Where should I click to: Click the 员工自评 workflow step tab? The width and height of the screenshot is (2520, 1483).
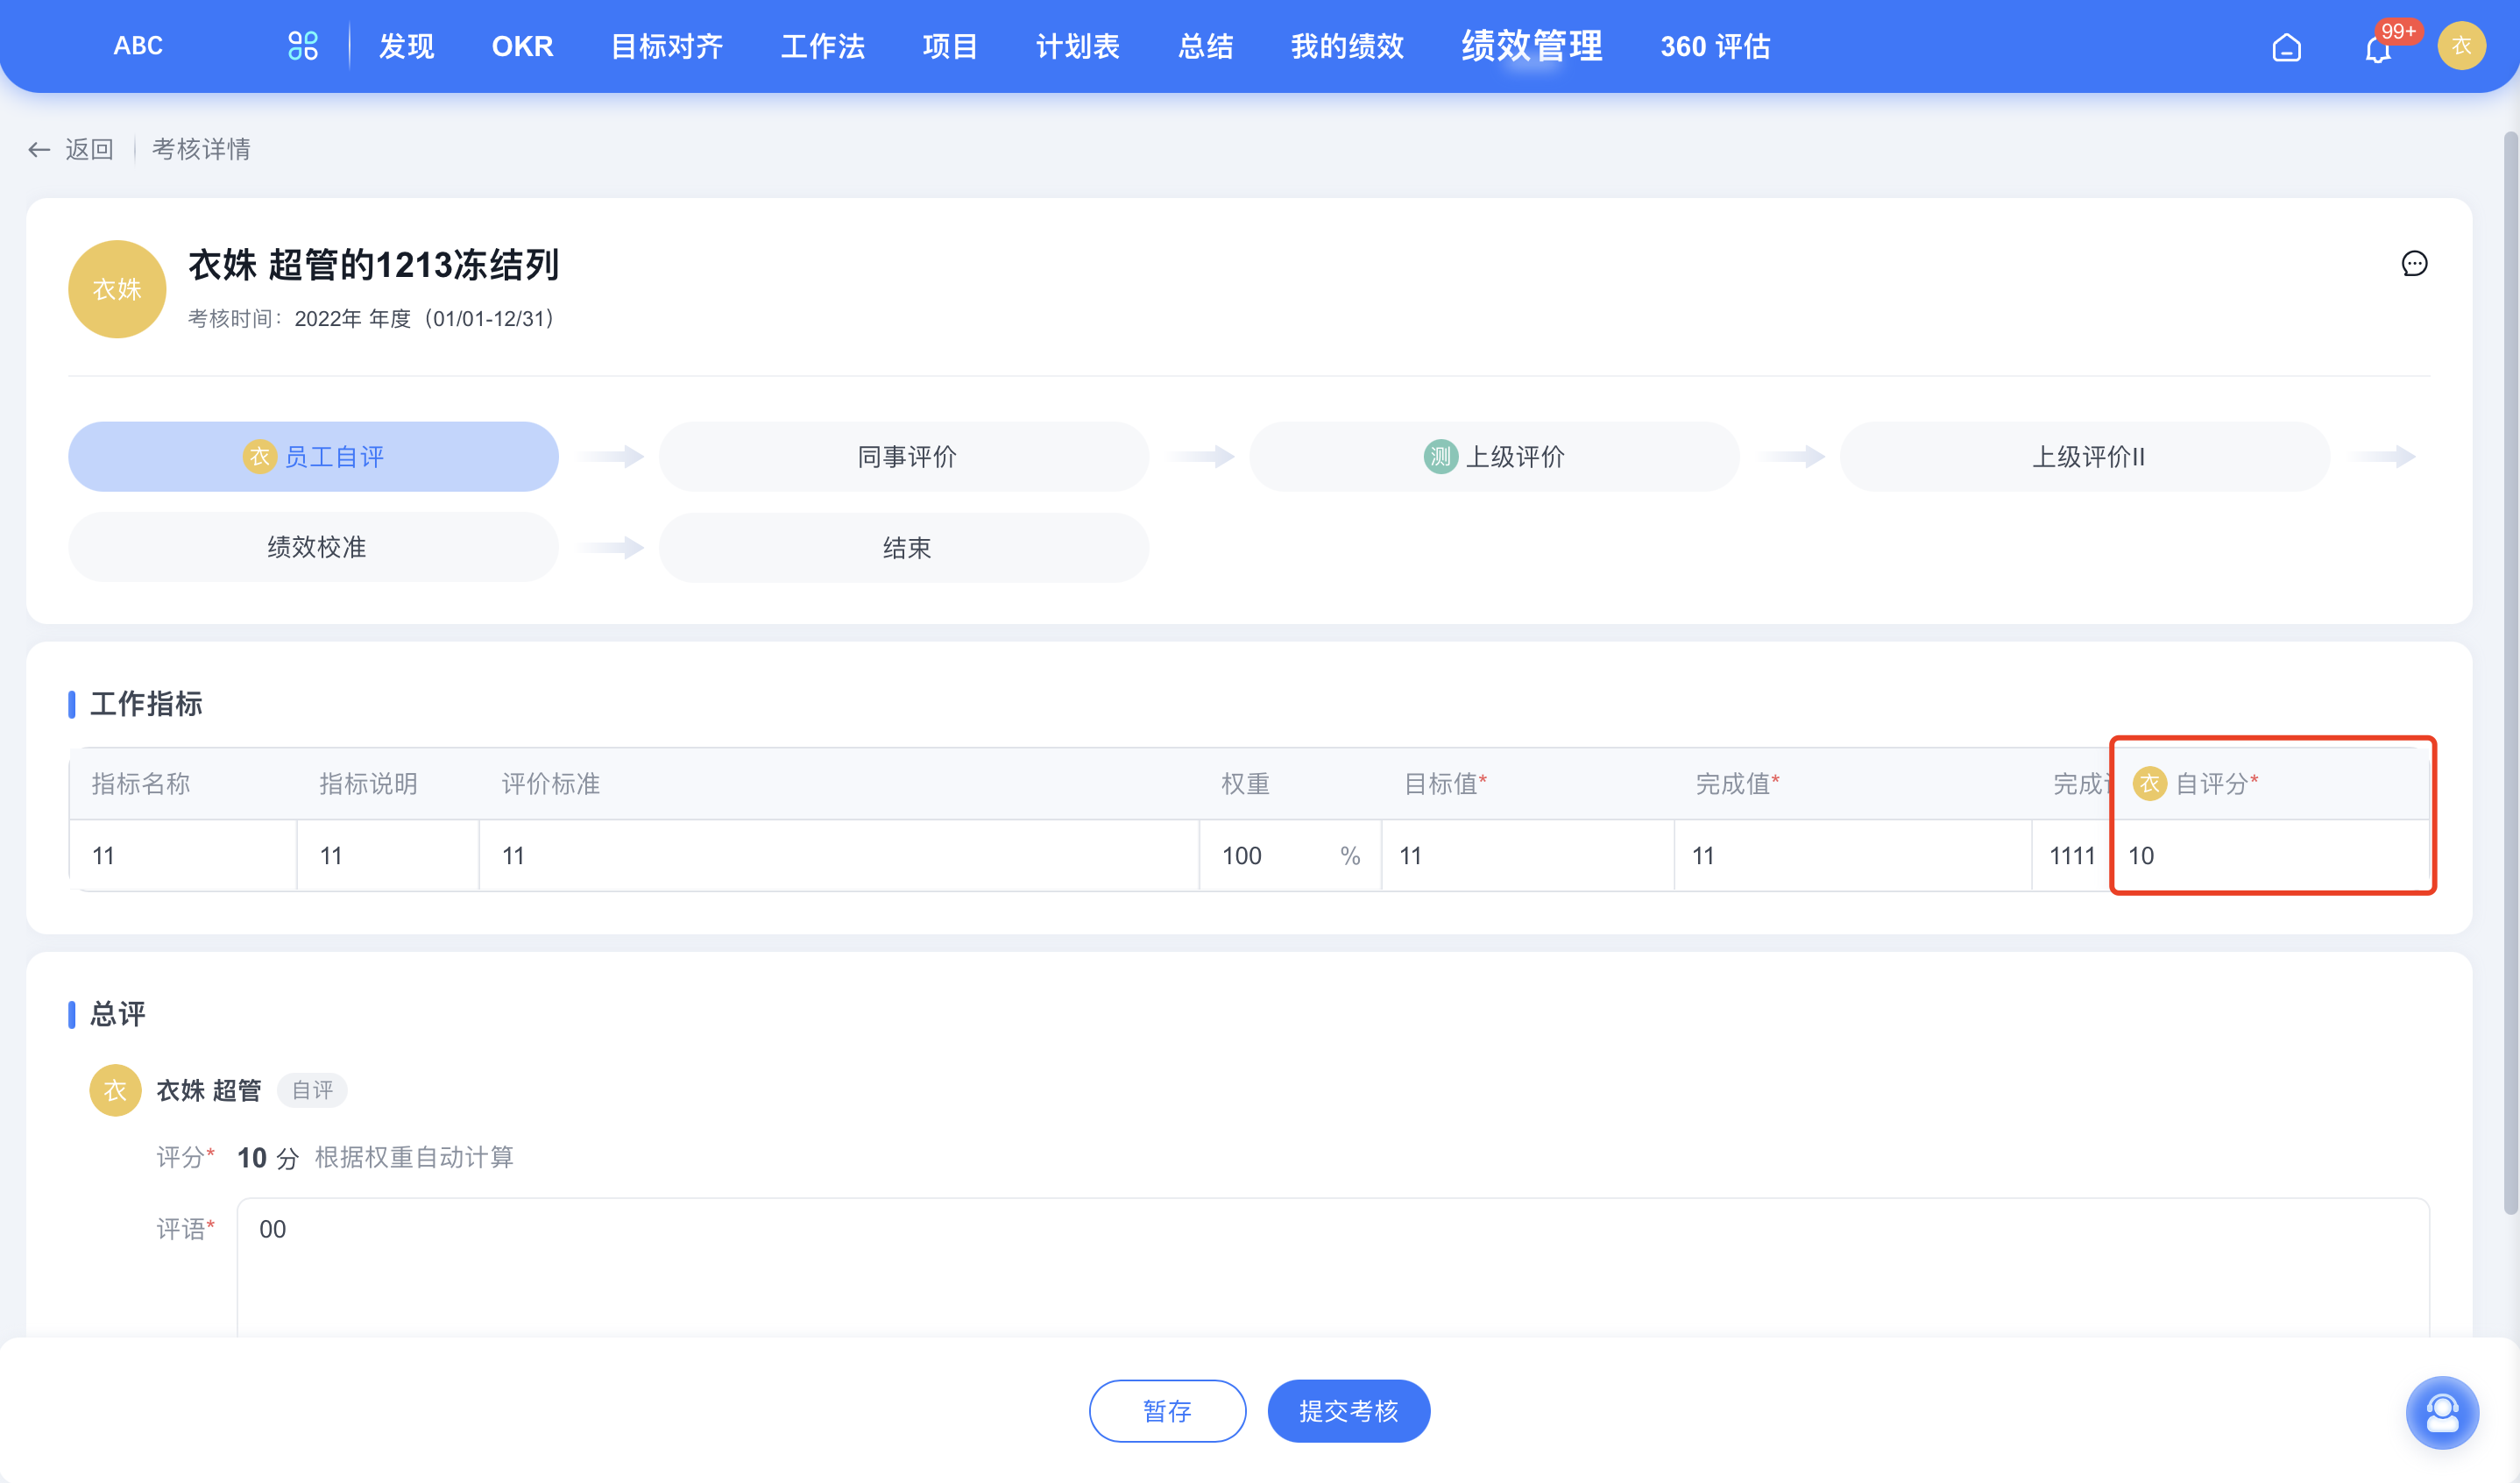pyautogui.click(x=312, y=458)
